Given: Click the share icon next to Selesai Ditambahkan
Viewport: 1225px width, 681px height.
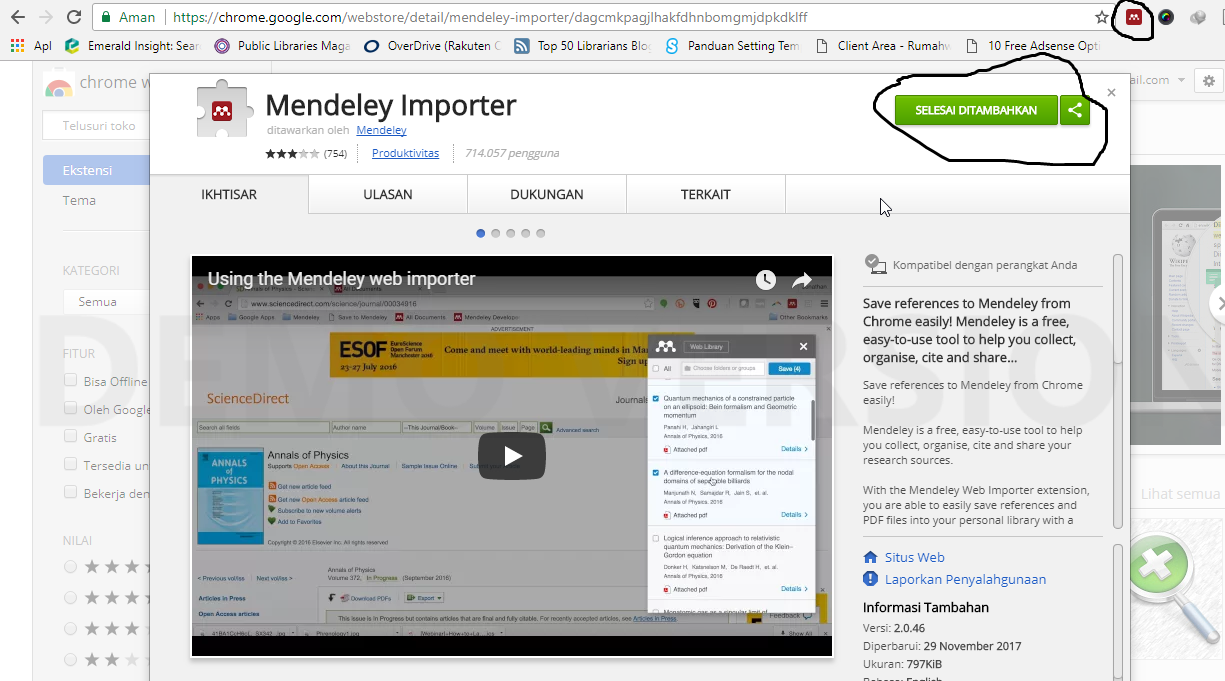Looking at the screenshot, I should coord(1074,110).
